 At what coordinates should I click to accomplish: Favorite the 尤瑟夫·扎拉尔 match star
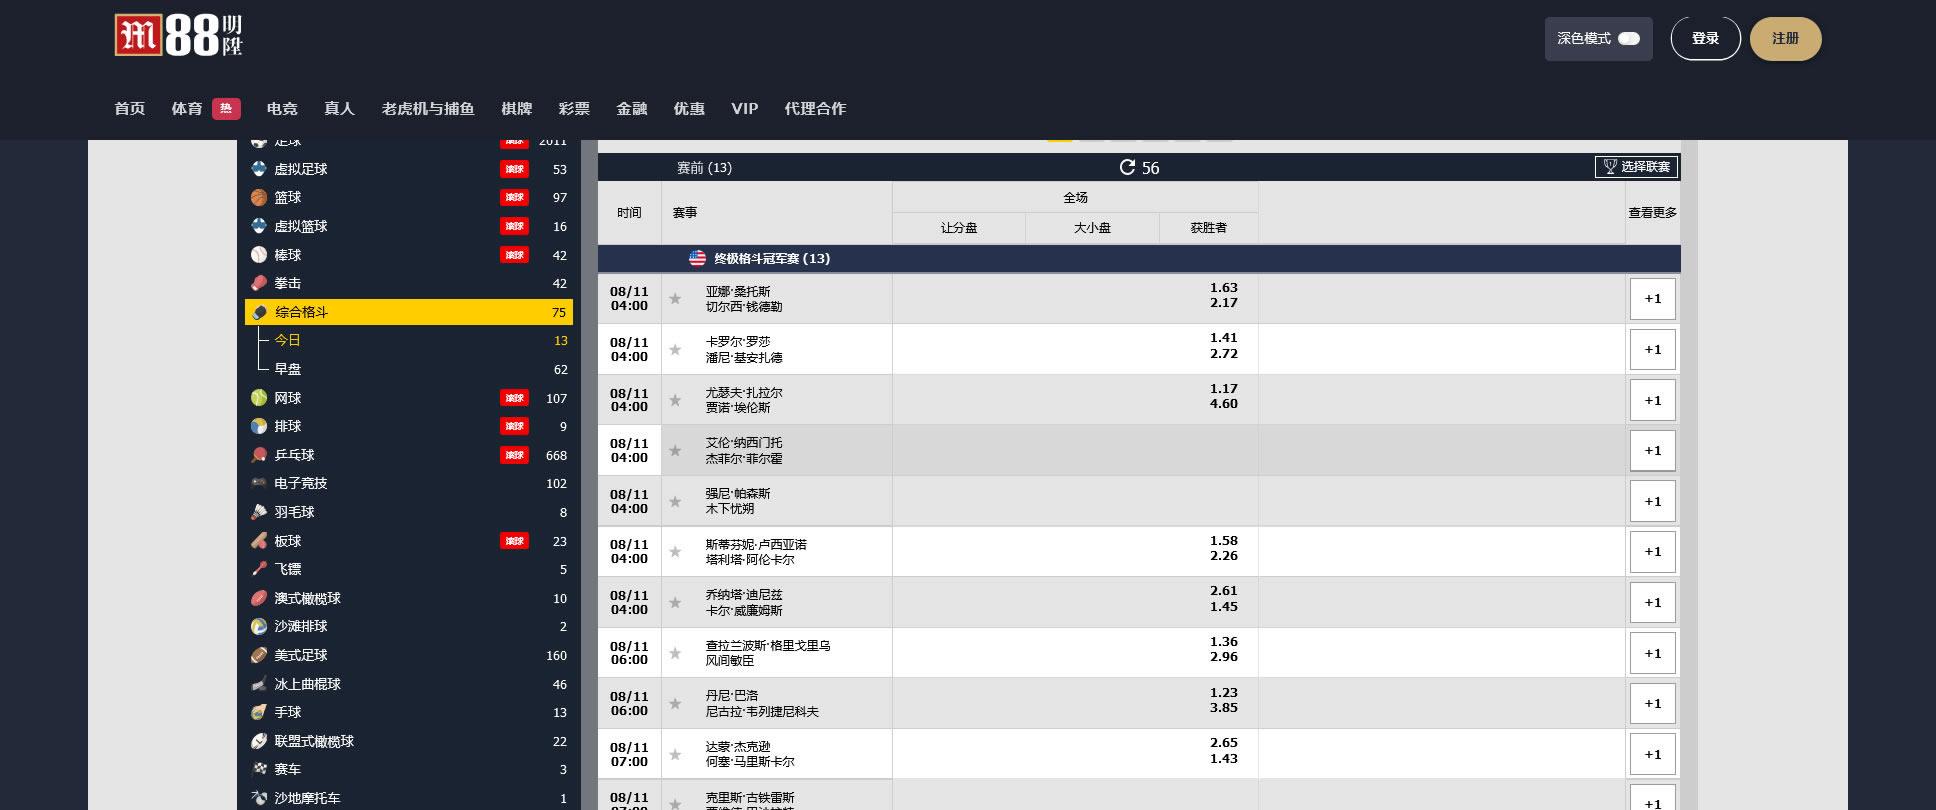(676, 400)
